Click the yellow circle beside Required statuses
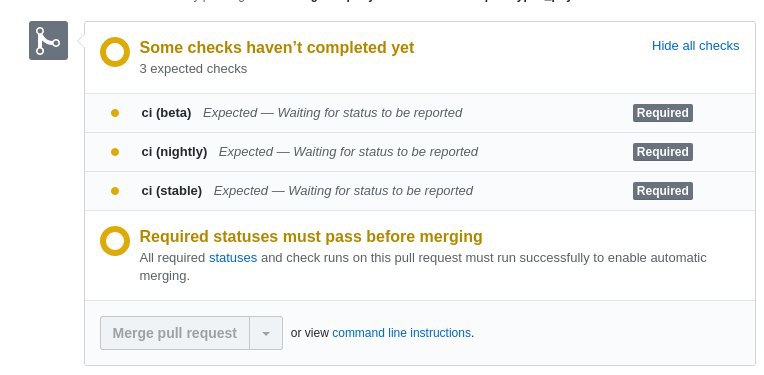The image size is (764, 375). [x=115, y=241]
